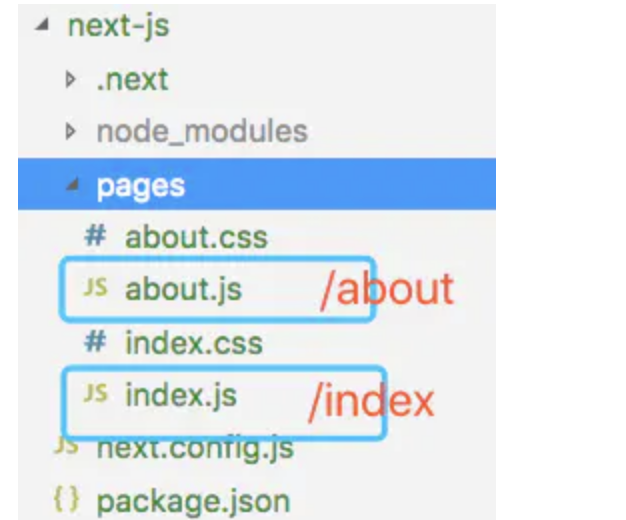Select the highlighted pages folder label
The height and width of the screenshot is (520, 626).
[140, 186]
